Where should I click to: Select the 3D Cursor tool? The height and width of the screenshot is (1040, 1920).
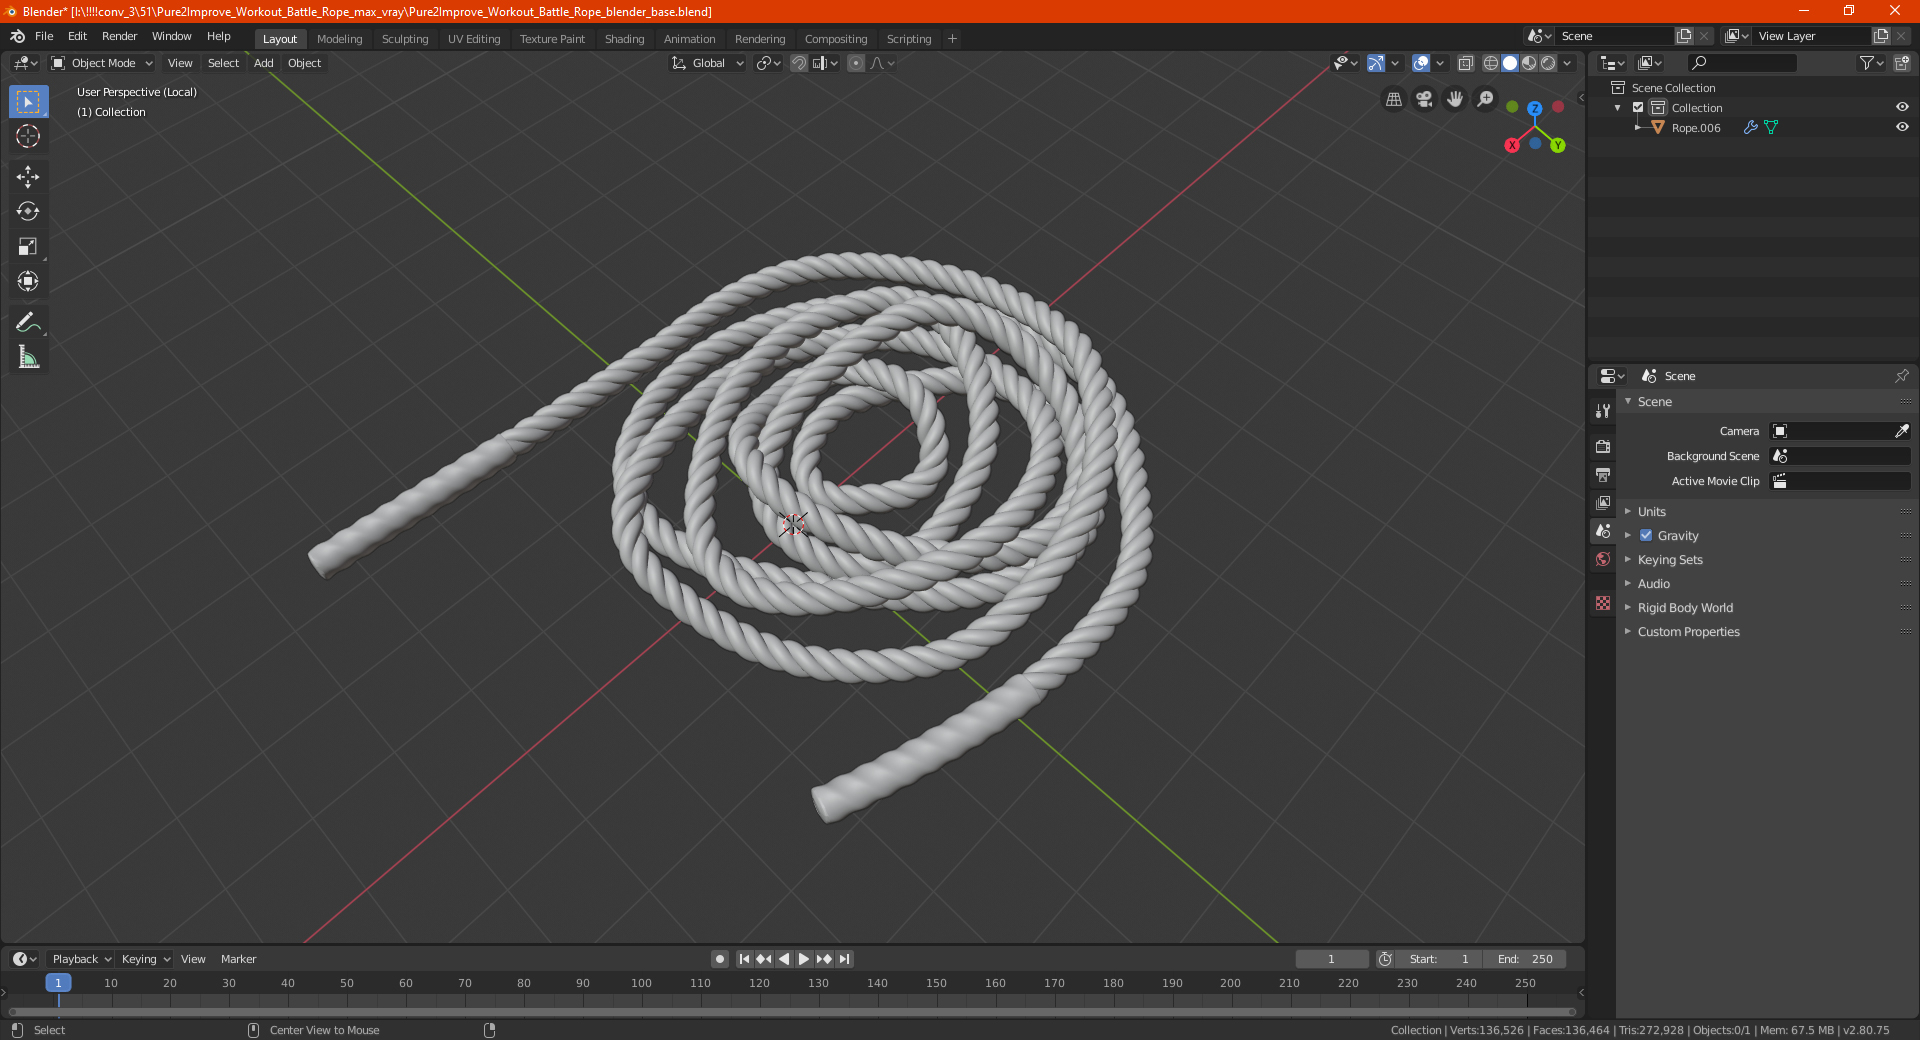[28, 137]
